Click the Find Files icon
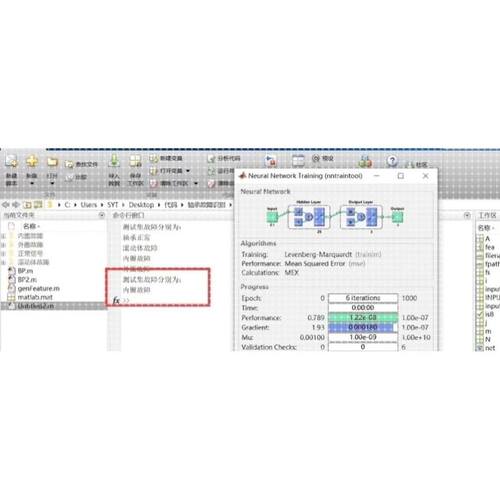500x500 pixels. coord(69,164)
